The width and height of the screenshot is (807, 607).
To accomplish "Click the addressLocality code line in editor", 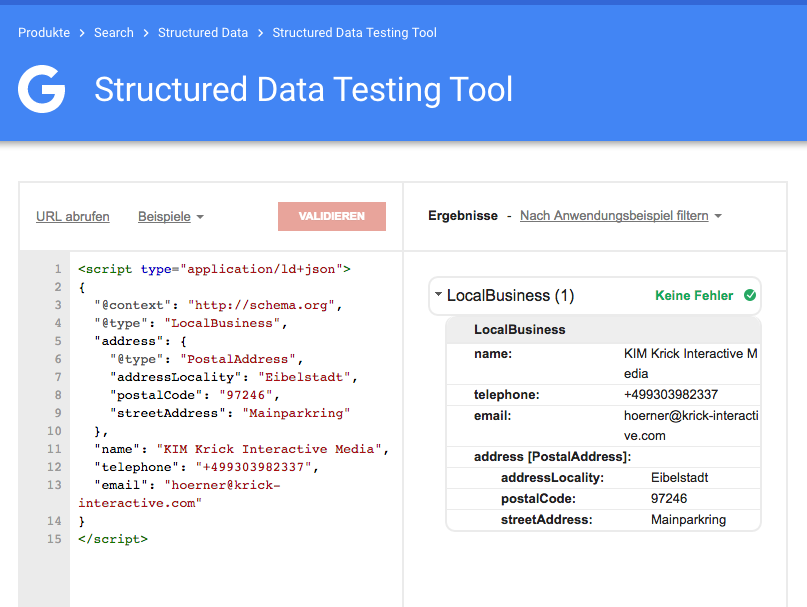I will (234, 377).
